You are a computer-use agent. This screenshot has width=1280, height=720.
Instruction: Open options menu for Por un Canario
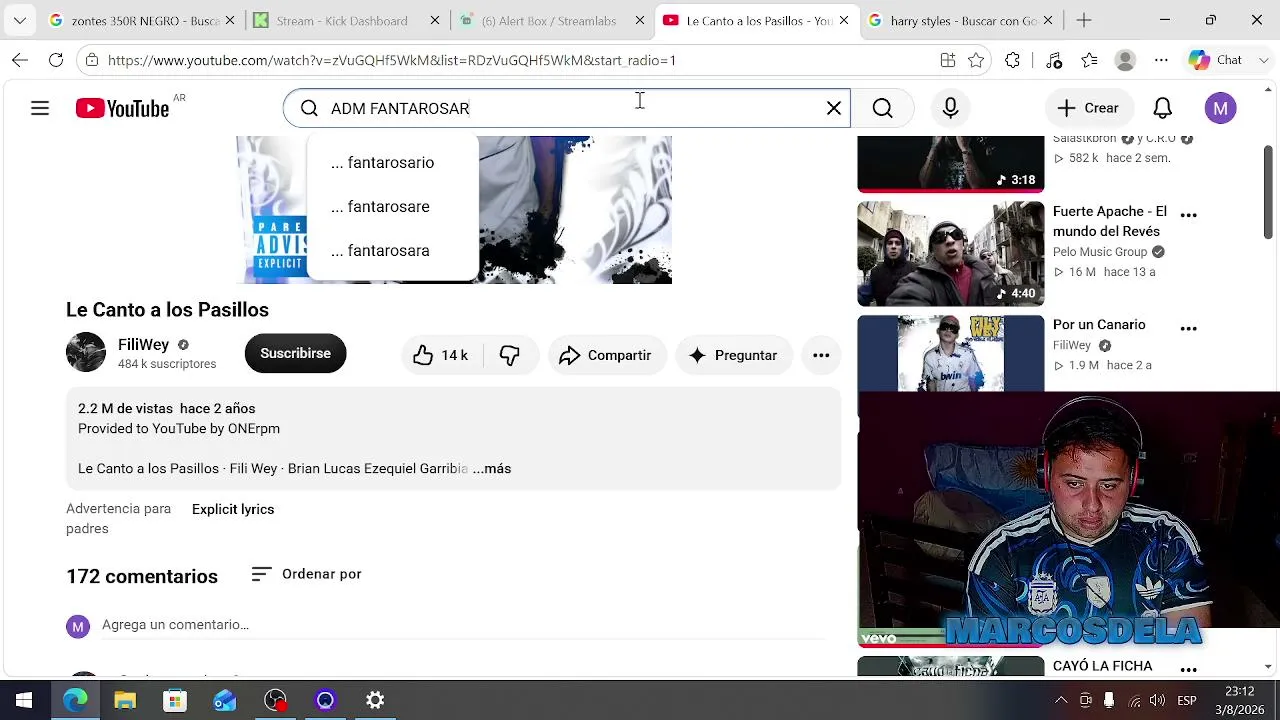pyautogui.click(x=1188, y=328)
